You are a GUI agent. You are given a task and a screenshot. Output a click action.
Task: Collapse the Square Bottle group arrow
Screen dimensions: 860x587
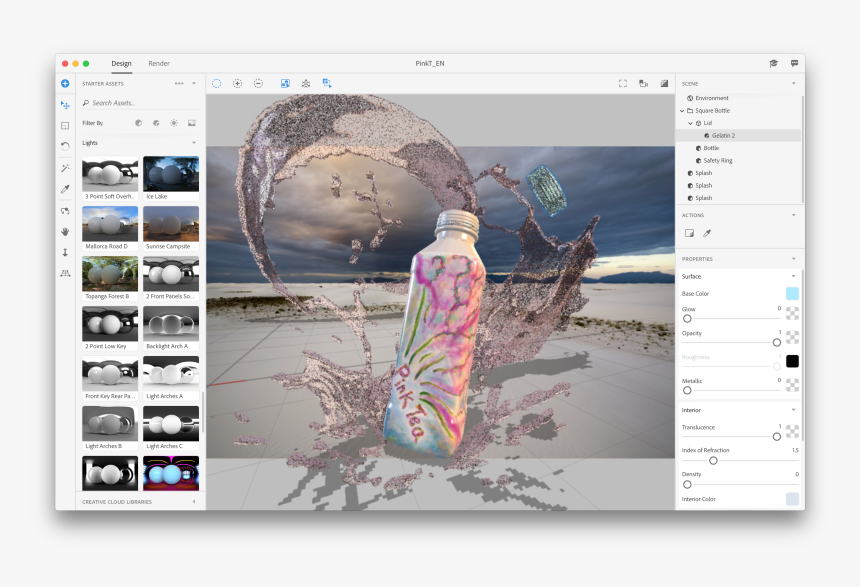click(x=682, y=111)
